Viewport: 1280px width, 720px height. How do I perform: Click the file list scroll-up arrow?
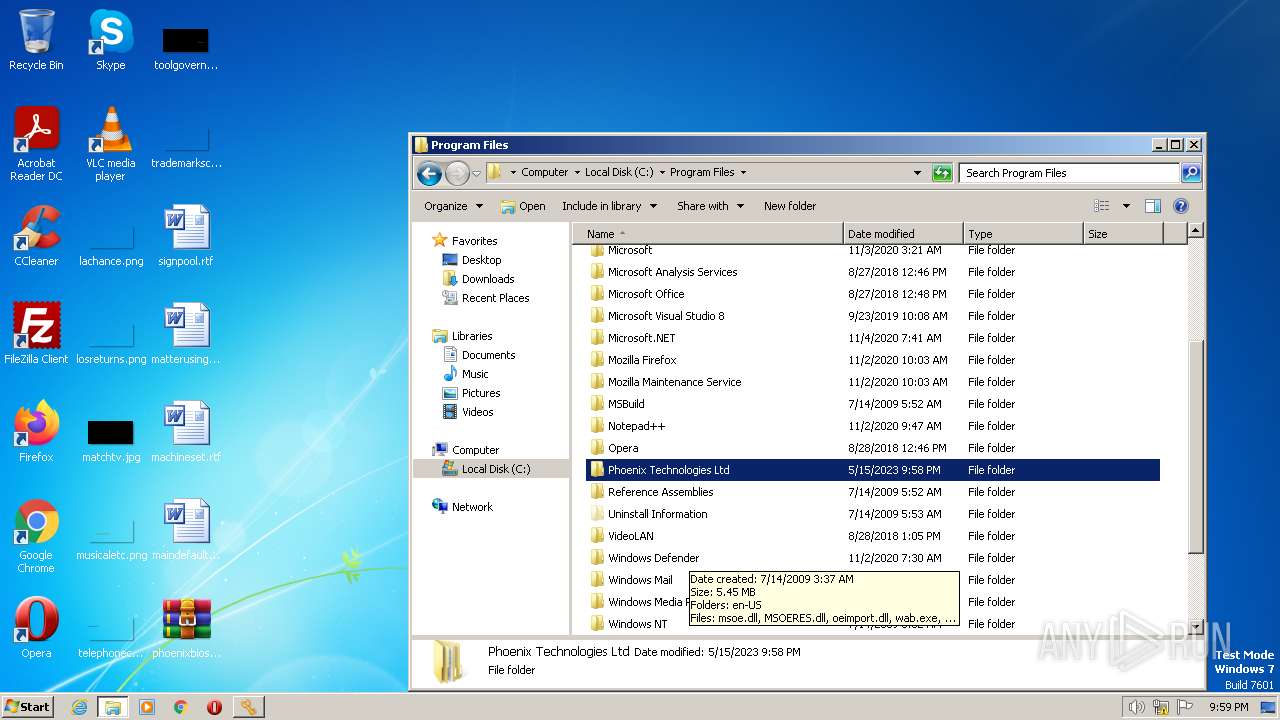click(x=1195, y=231)
